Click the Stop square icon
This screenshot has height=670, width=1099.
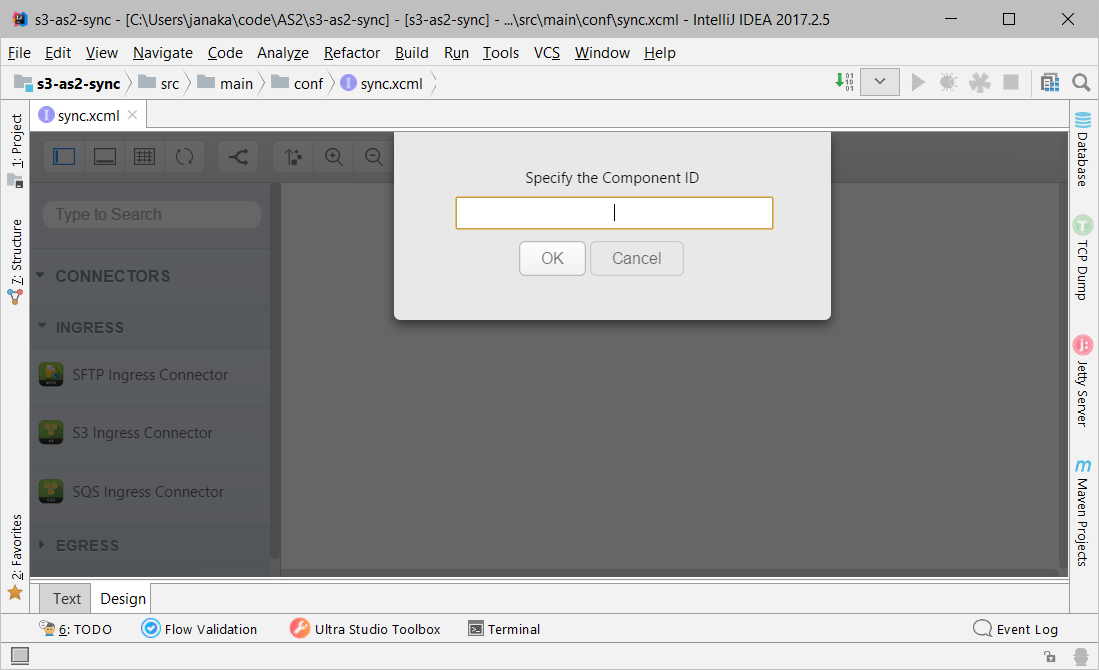[1011, 82]
